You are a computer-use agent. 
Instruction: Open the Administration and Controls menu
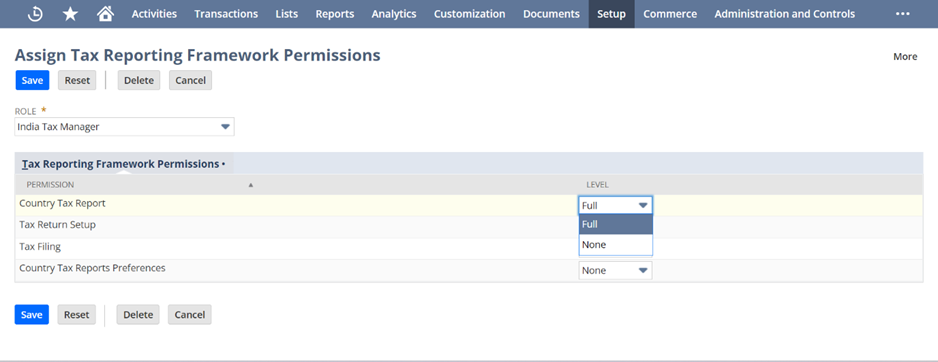785,14
